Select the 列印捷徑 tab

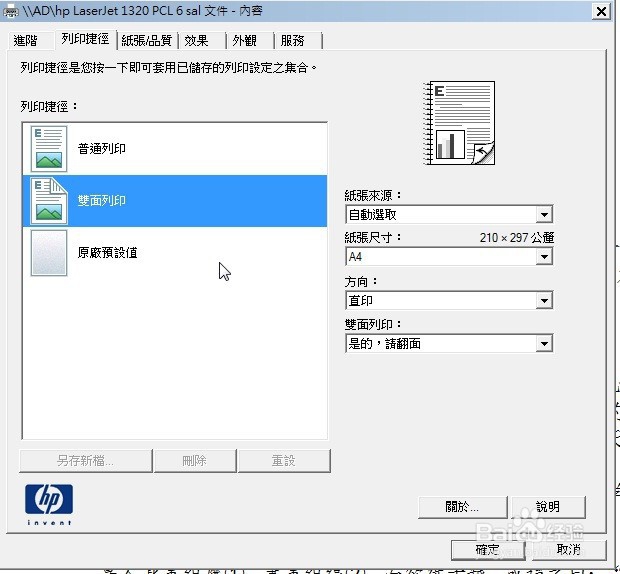click(x=85, y=39)
